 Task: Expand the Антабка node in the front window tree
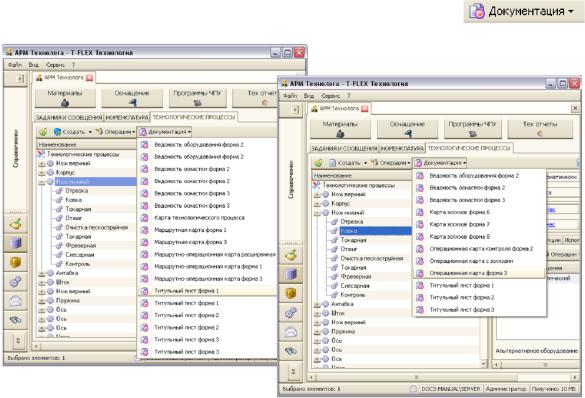(317, 304)
